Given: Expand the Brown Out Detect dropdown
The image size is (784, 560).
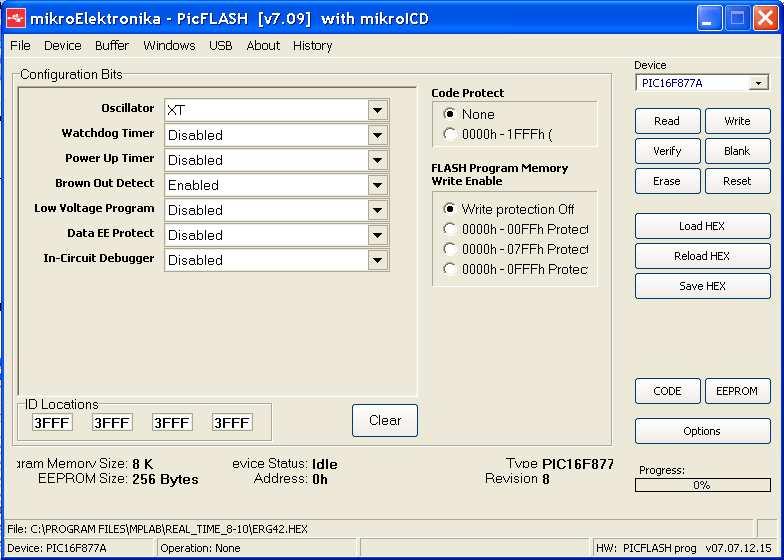Looking at the screenshot, I should point(378,185).
